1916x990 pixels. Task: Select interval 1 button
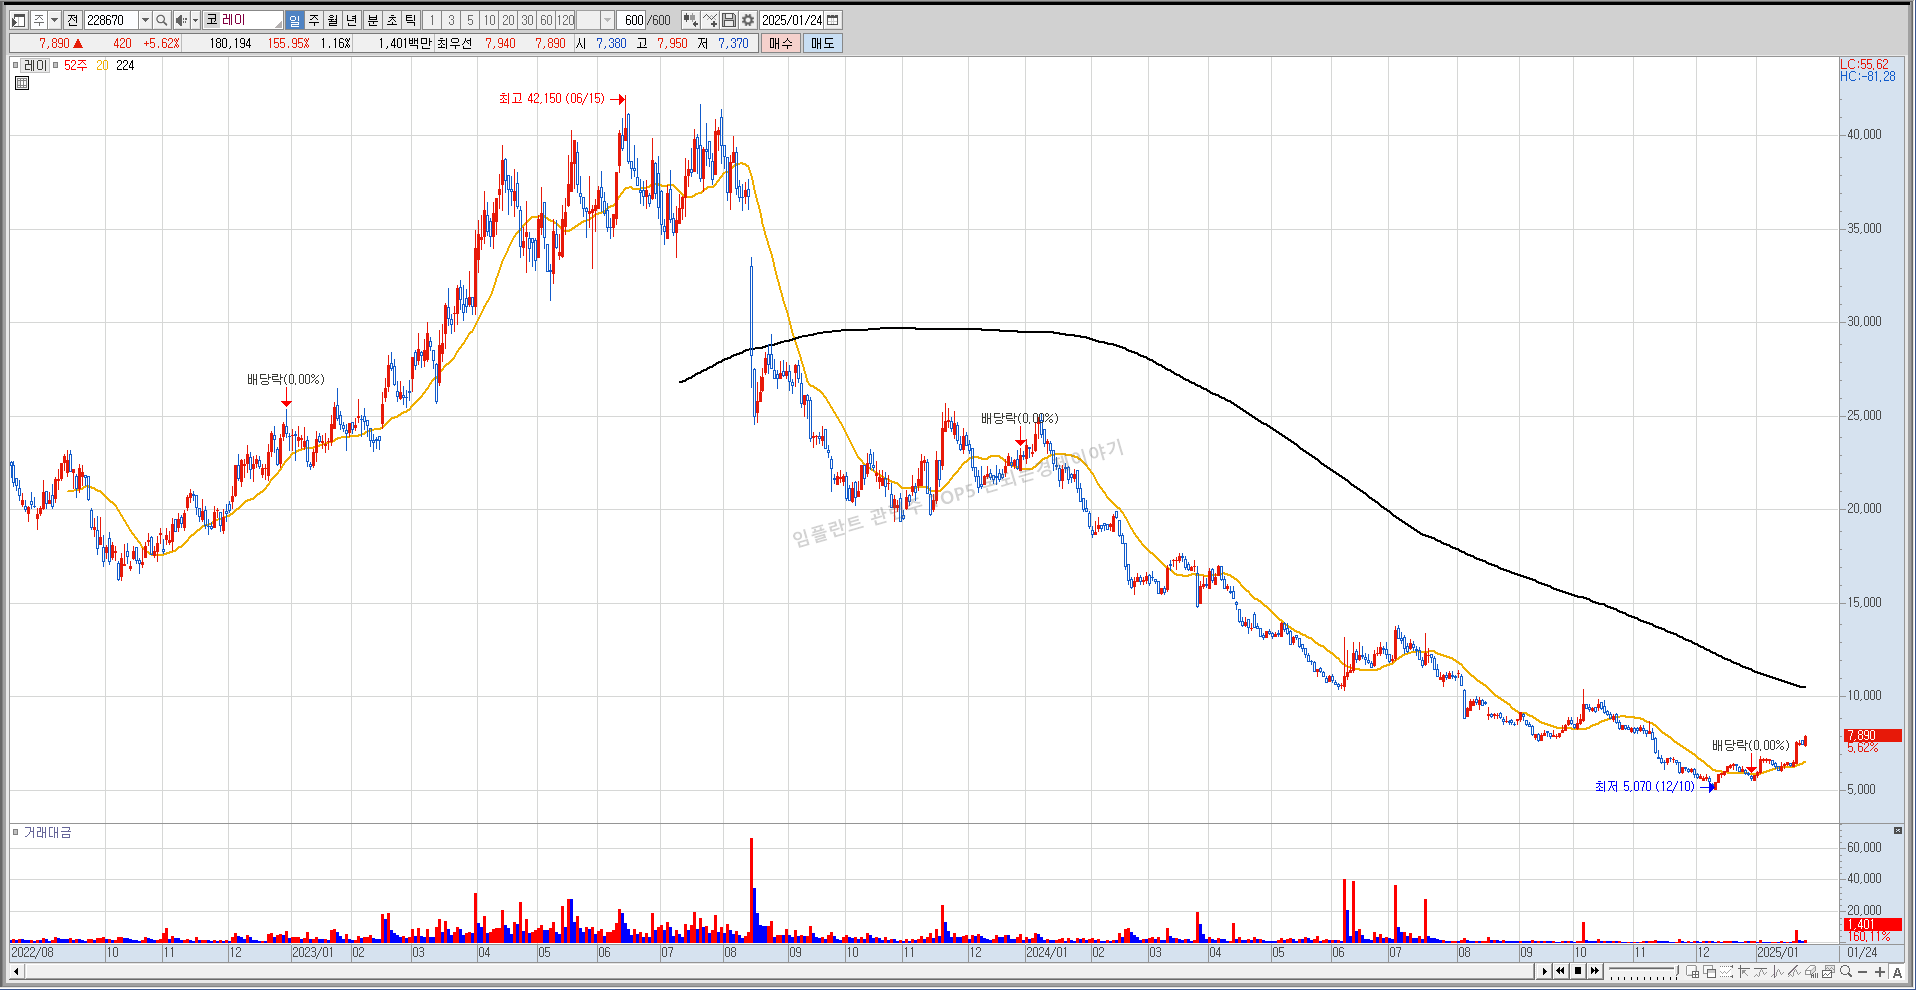pos(432,20)
